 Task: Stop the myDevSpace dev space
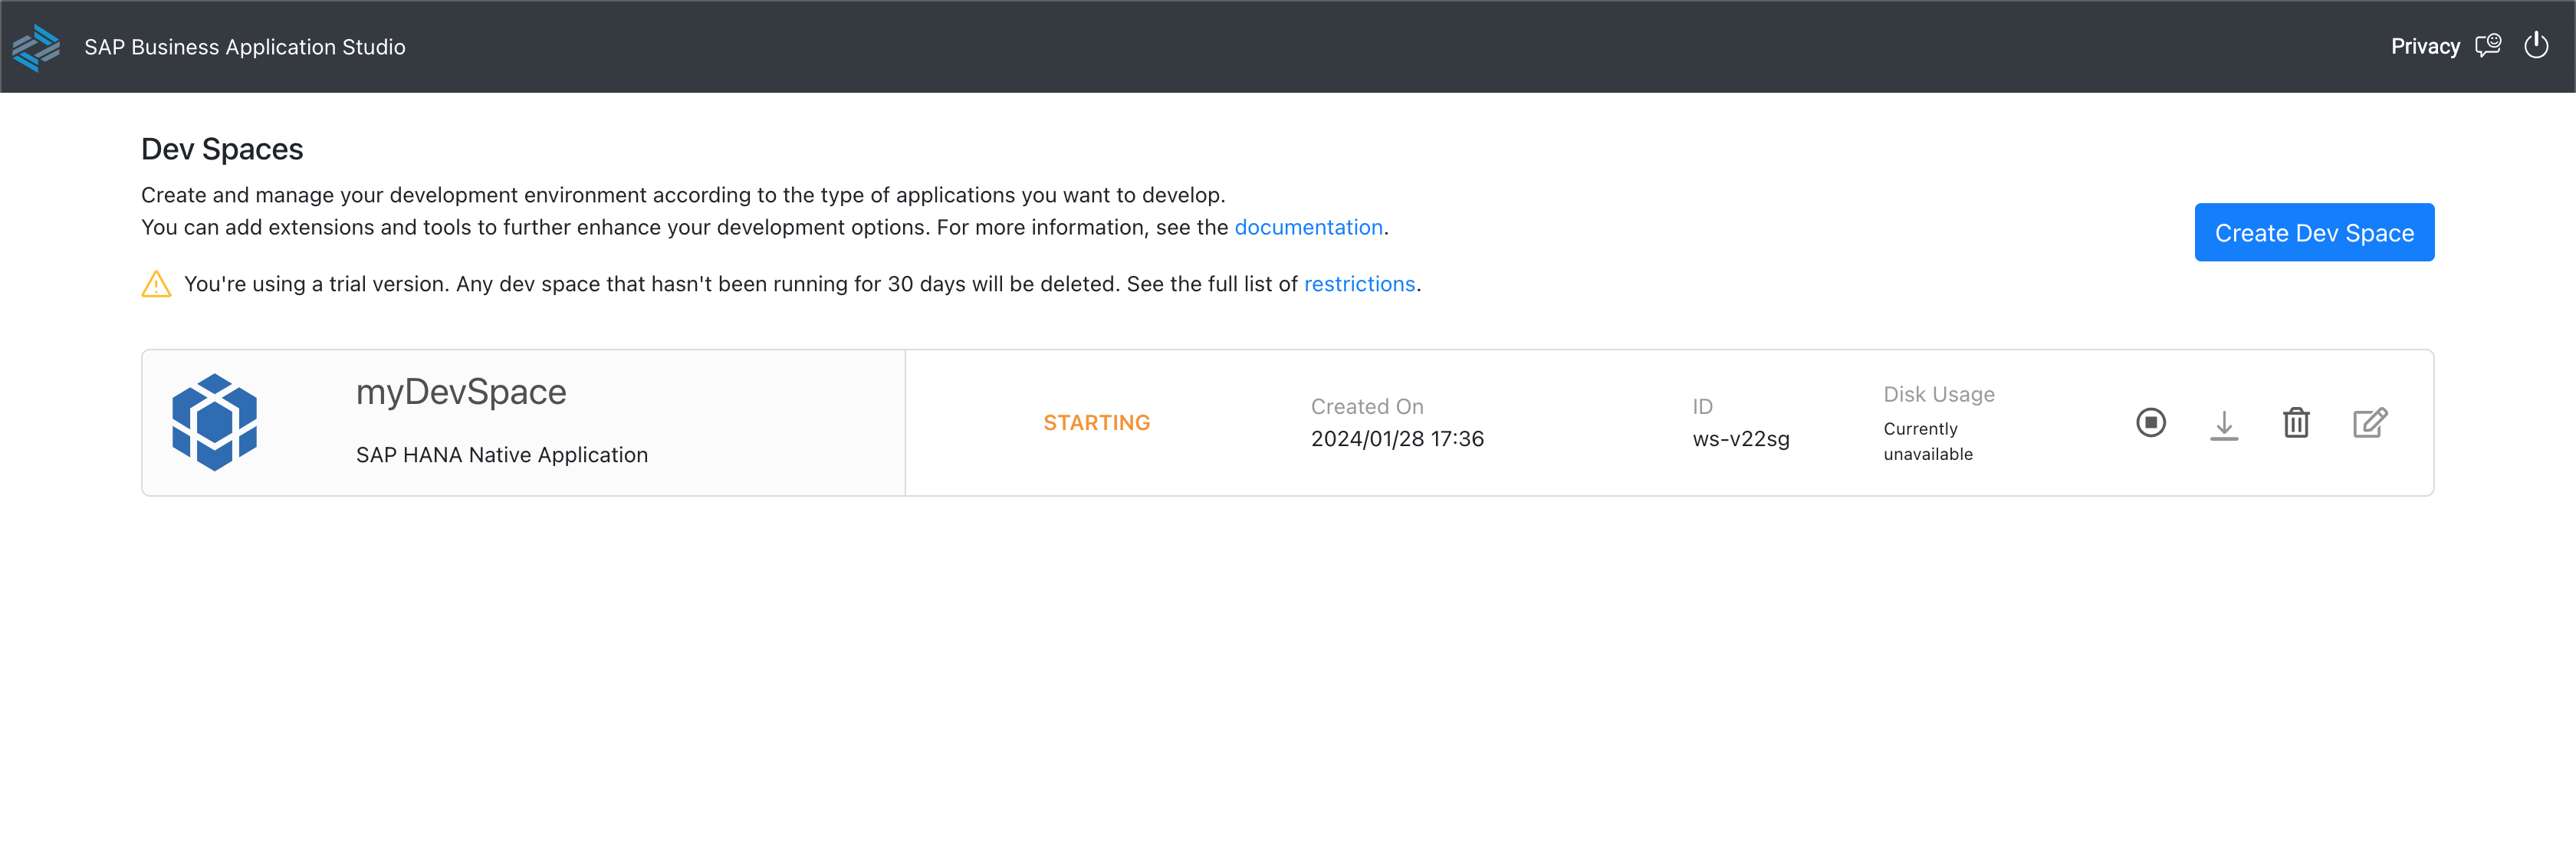(x=2151, y=423)
